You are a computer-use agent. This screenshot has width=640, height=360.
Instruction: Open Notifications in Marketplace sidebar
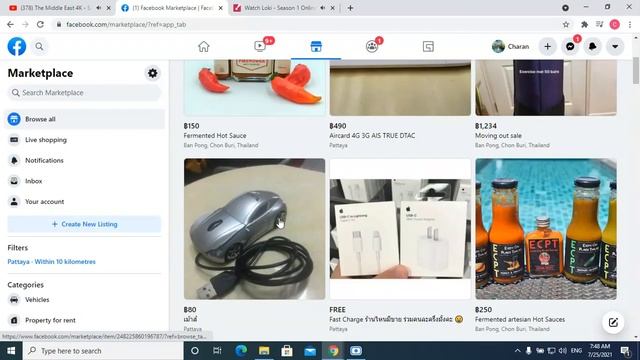click(84, 160)
